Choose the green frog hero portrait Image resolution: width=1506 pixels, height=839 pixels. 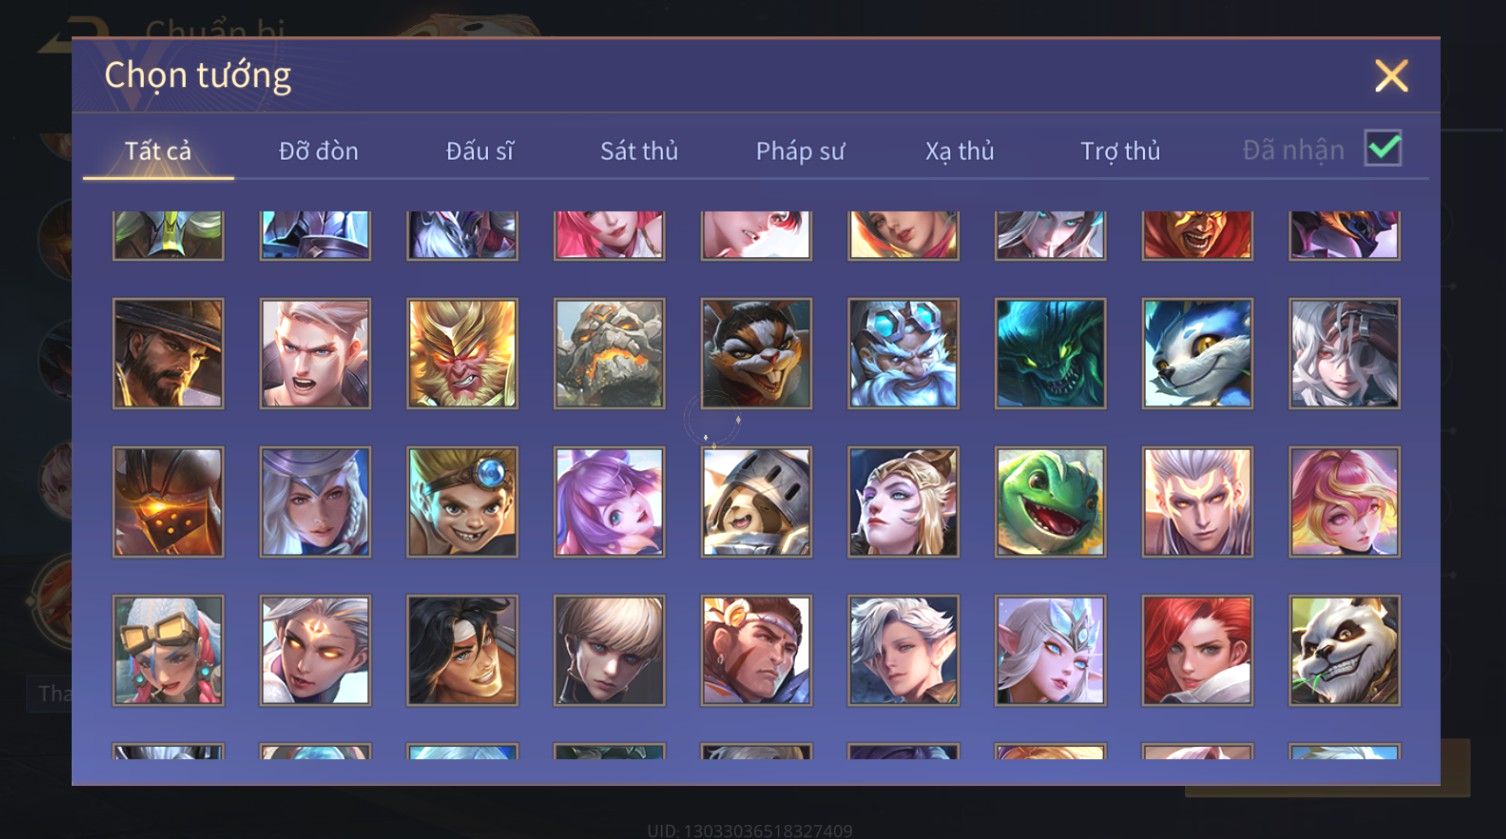click(x=1050, y=501)
